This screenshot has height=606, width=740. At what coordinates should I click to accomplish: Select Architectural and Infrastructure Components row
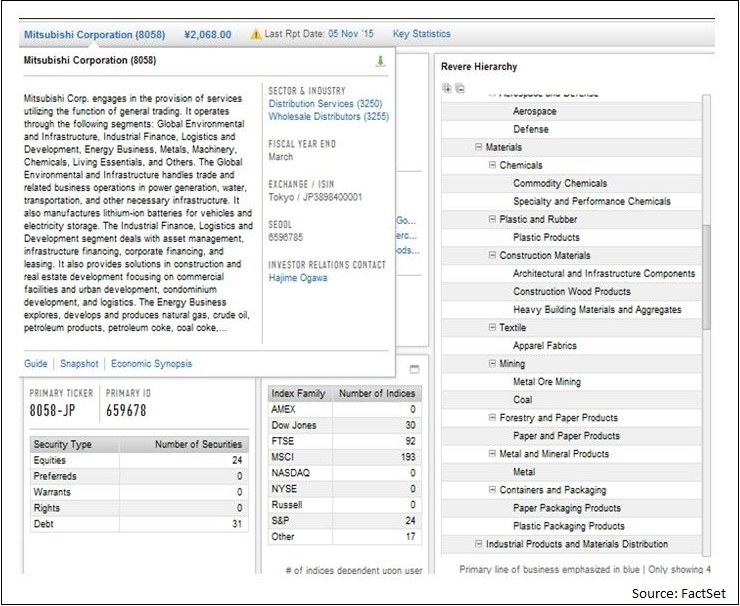pos(572,273)
